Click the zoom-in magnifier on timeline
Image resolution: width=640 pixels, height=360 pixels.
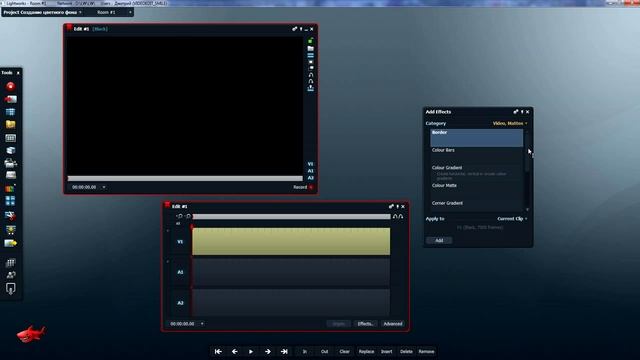(x=180, y=216)
